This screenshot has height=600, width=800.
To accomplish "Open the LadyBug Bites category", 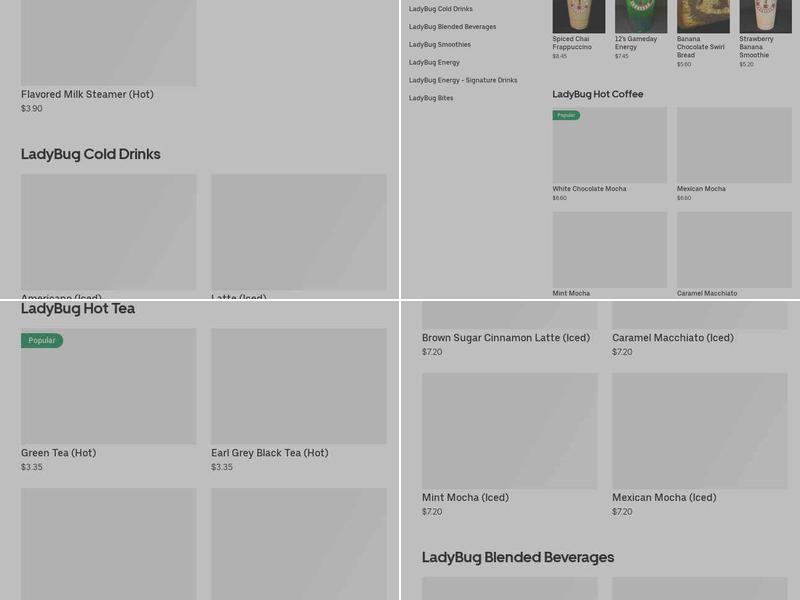I will [431, 98].
